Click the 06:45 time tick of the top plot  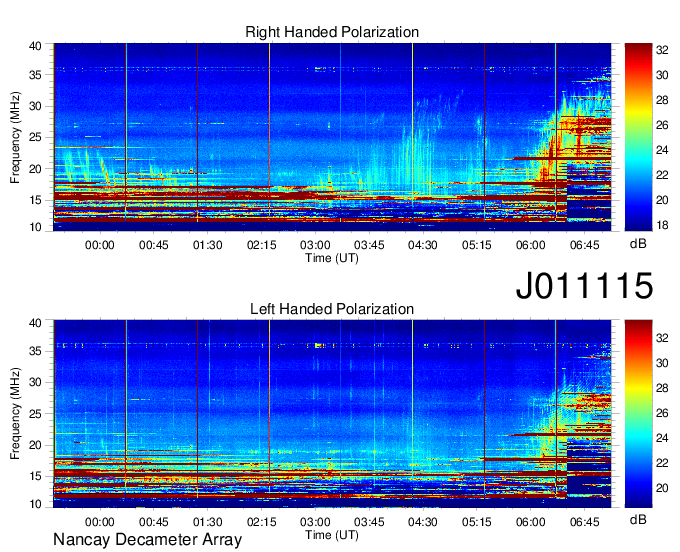pos(585,245)
